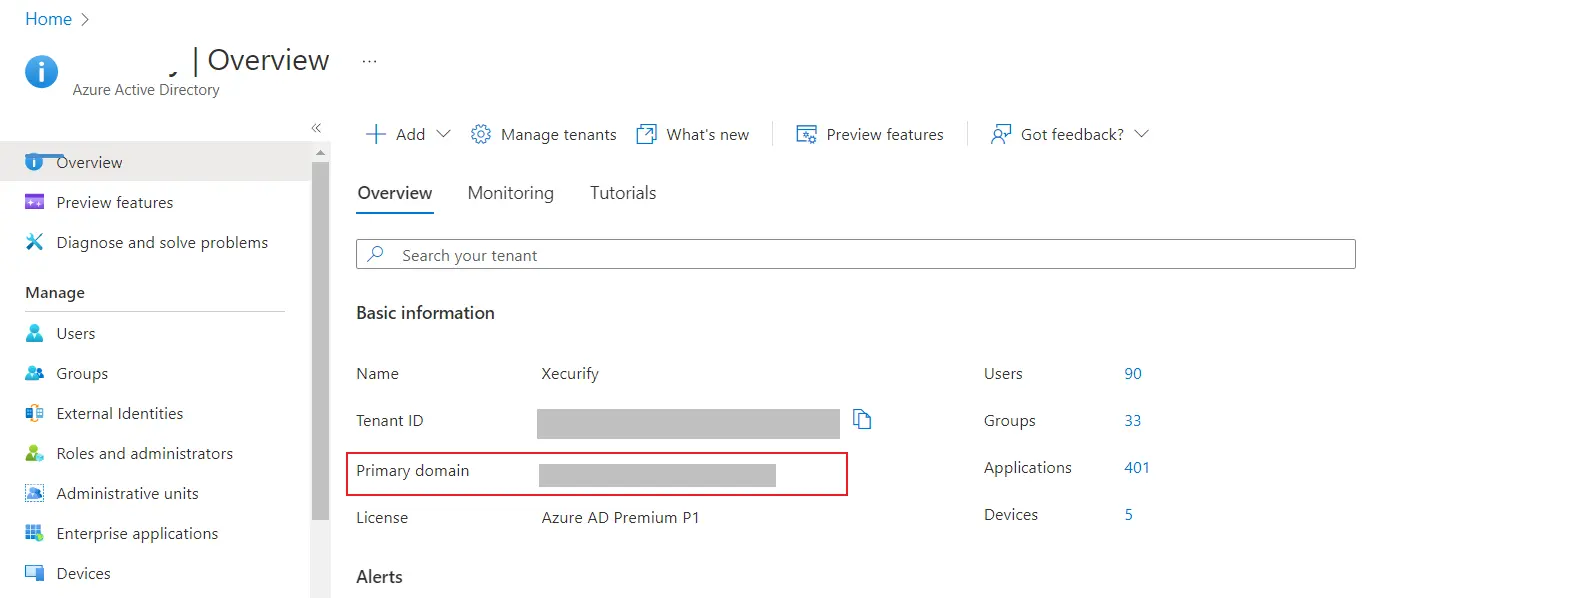
Task: Copy Tenant ID with the copy icon
Action: pyautogui.click(x=862, y=419)
